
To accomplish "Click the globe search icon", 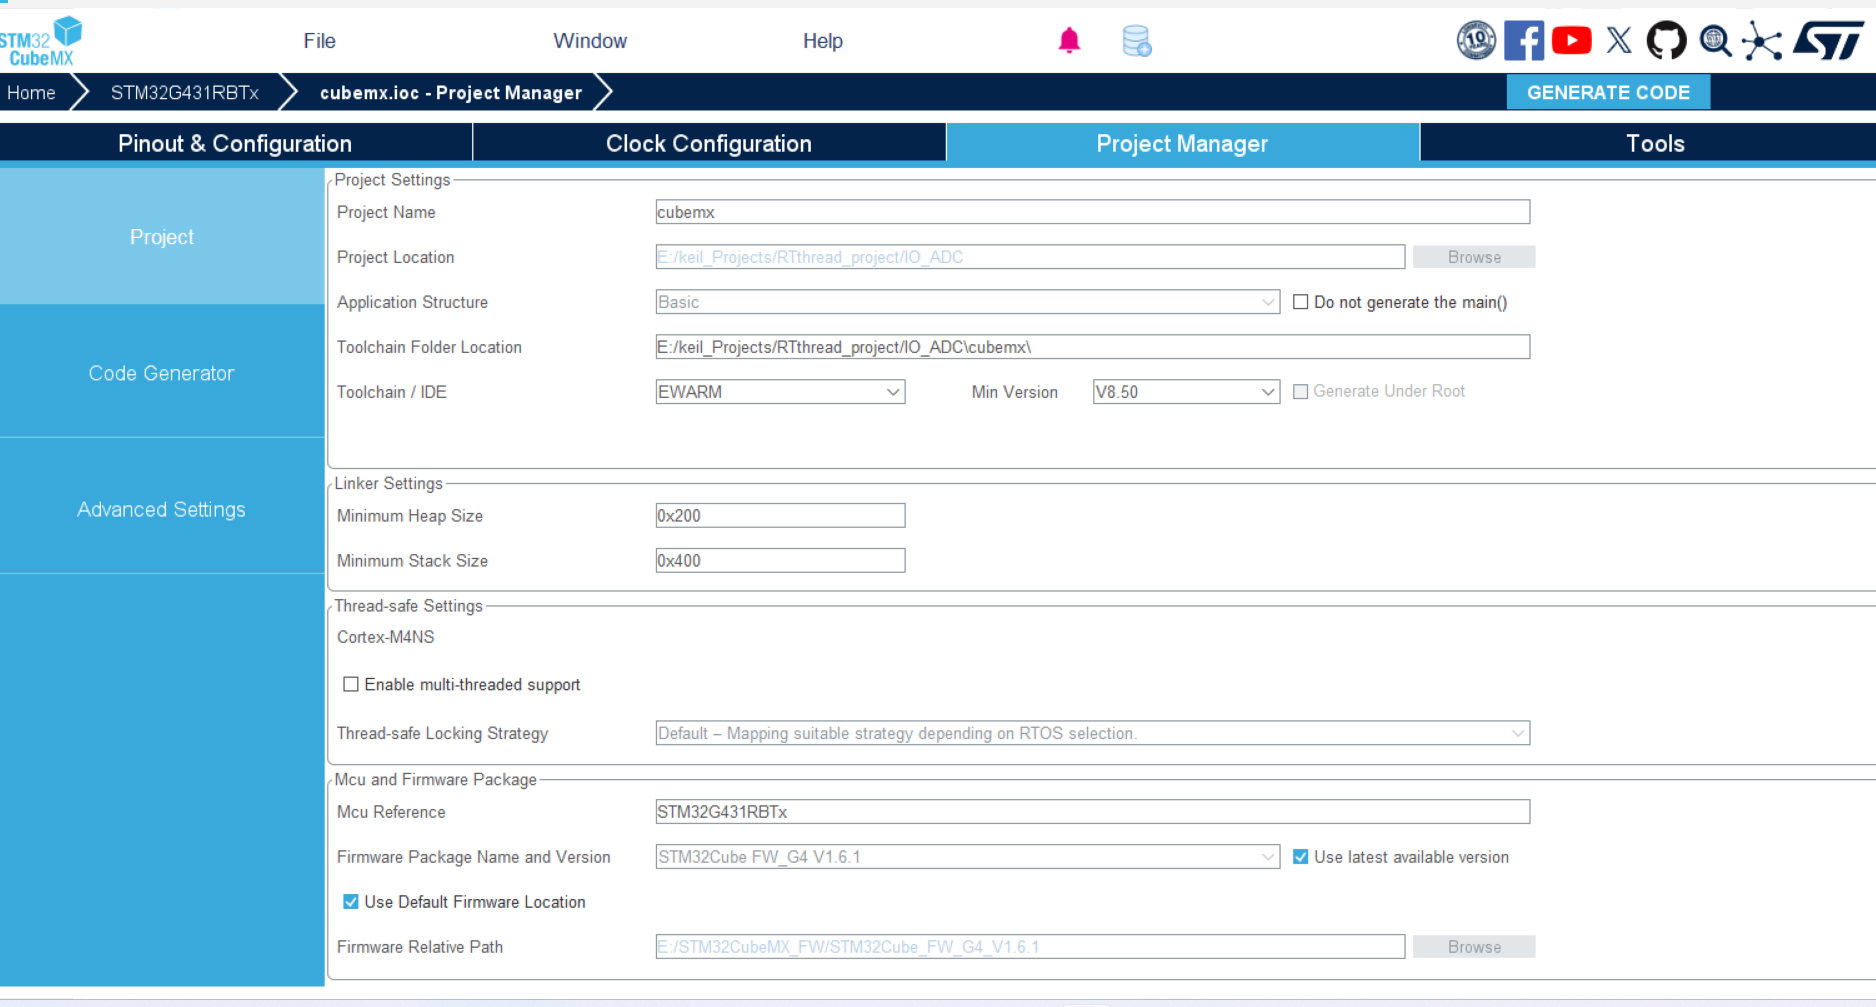I will point(1715,41).
